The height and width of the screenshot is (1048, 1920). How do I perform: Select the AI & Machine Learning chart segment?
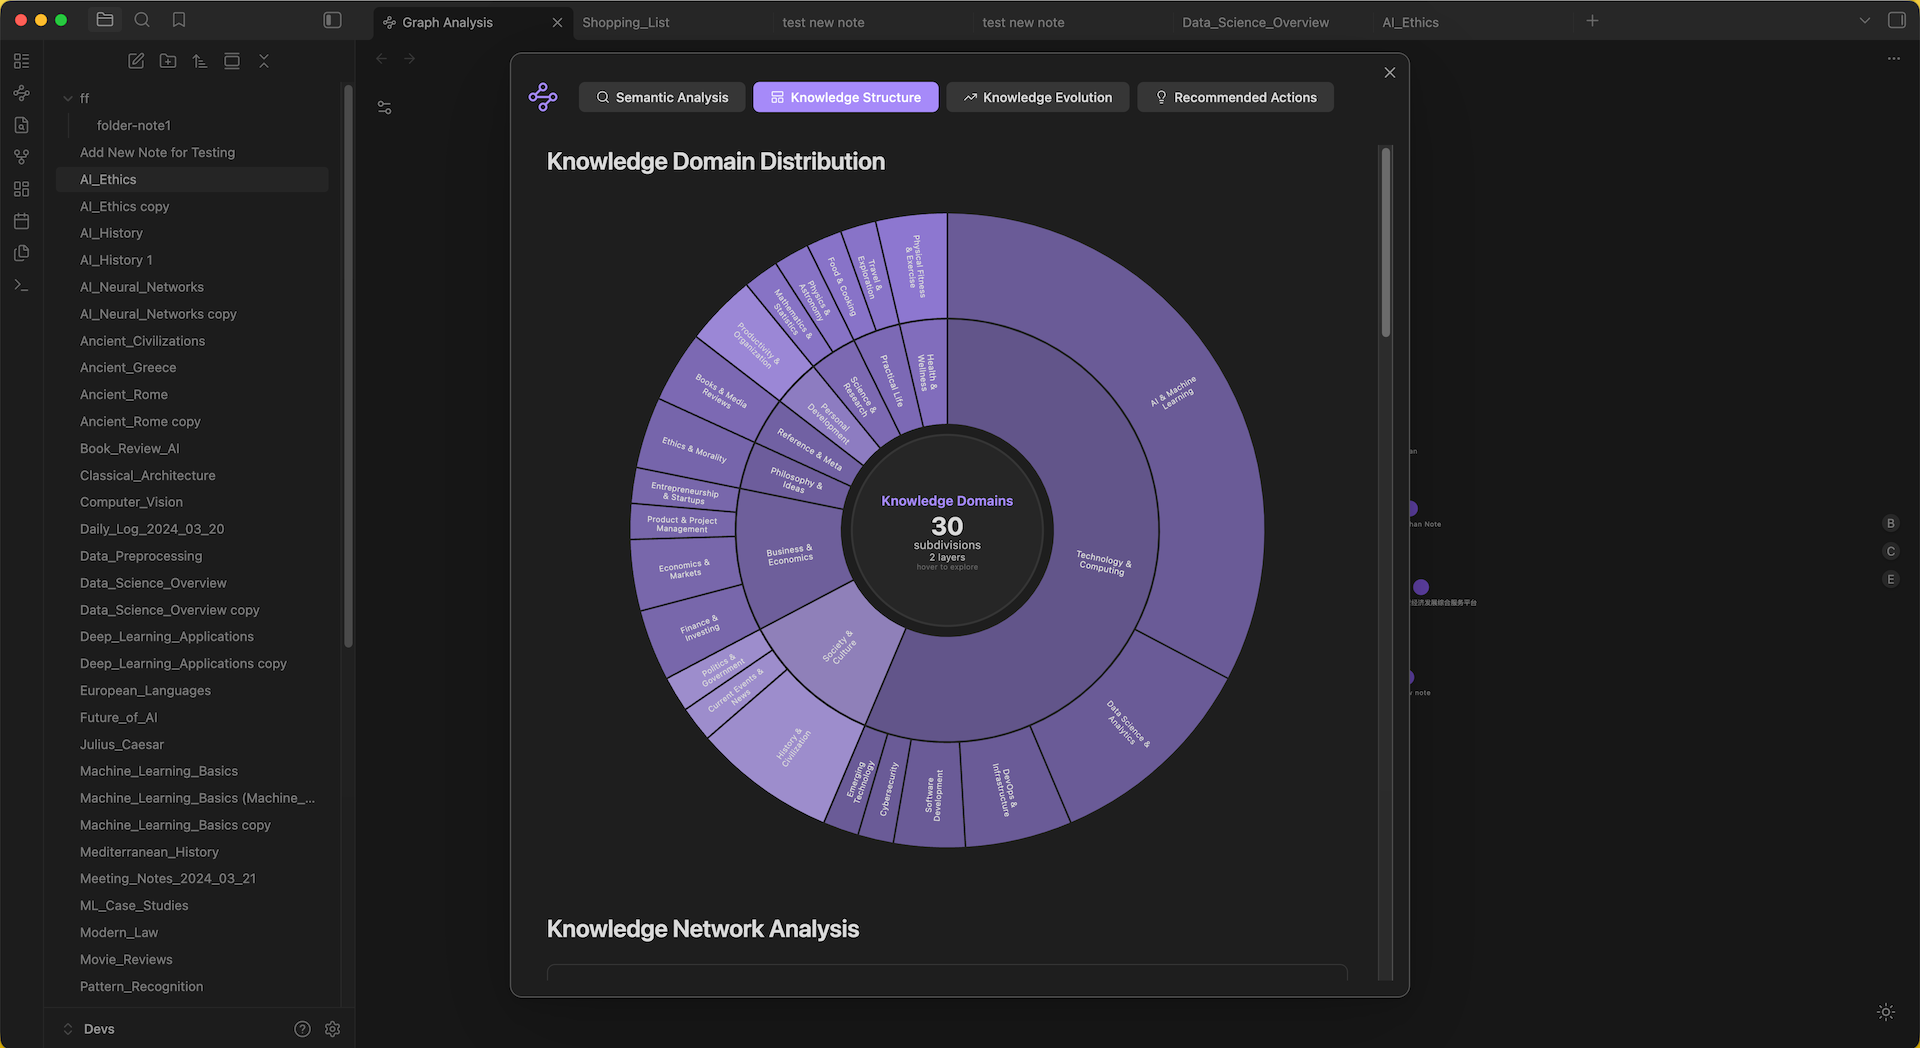tap(1174, 393)
